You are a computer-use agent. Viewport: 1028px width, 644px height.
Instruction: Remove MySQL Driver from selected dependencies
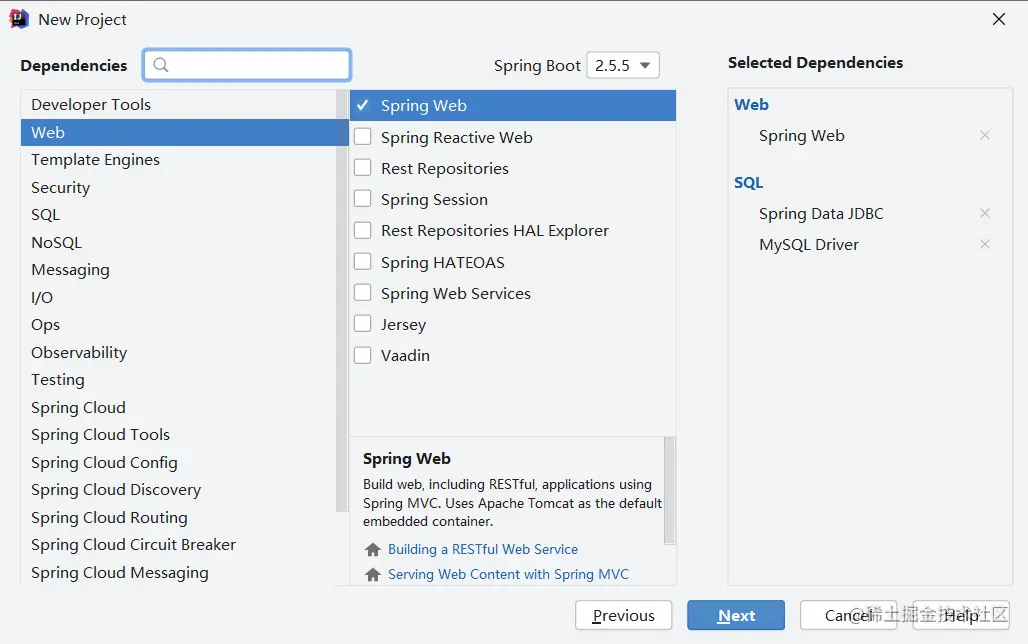984,244
